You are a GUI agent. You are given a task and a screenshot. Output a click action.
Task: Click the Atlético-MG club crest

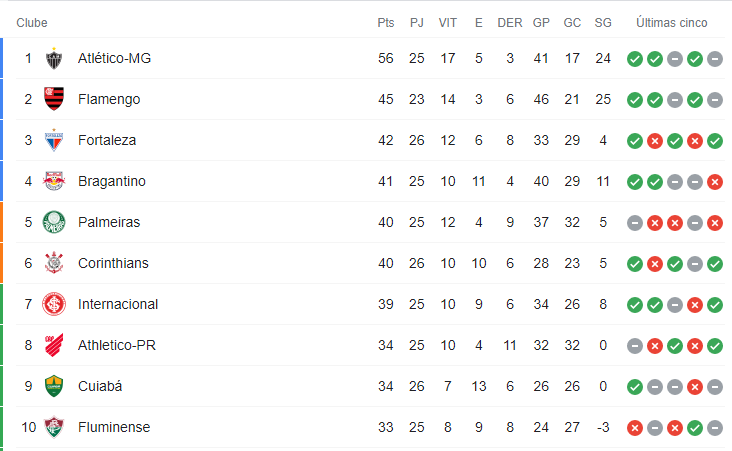(x=54, y=58)
